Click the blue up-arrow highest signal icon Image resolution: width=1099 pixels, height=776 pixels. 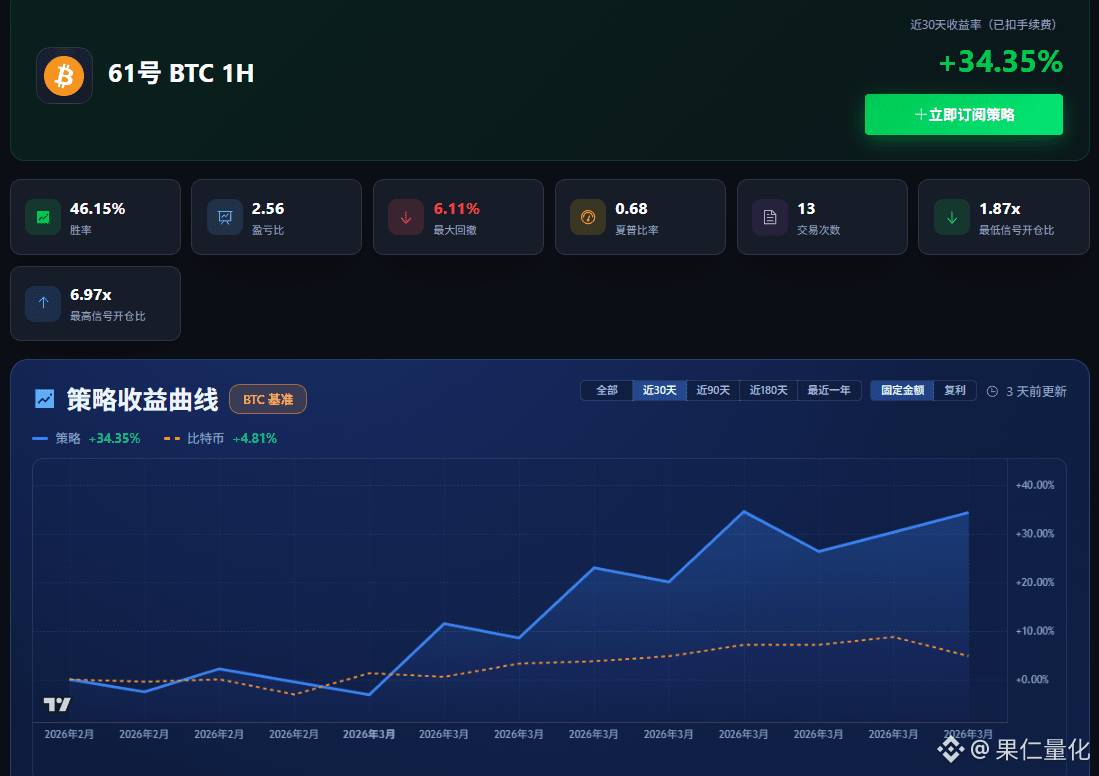[x=43, y=303]
